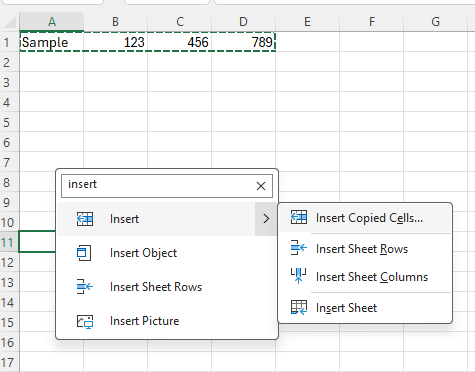Select column B header
Screen dimensions: 475x372
pyautogui.click(x=115, y=22)
